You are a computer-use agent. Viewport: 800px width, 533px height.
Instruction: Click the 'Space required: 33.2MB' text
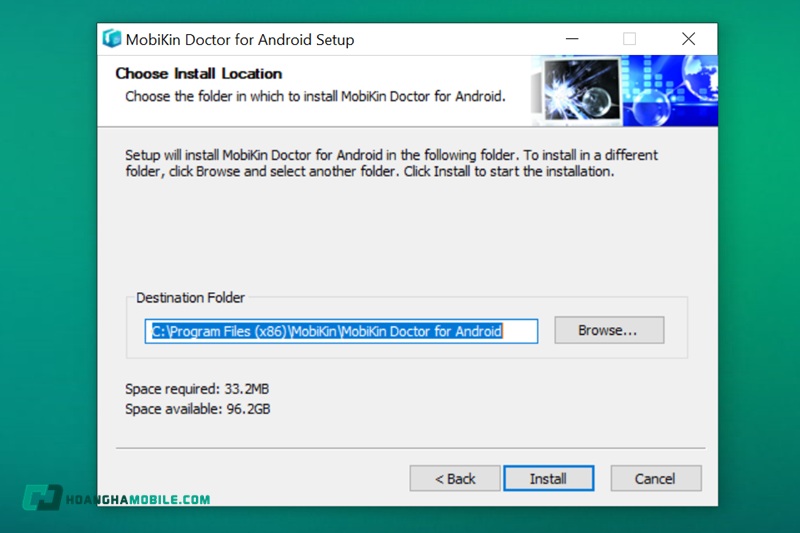click(x=197, y=389)
